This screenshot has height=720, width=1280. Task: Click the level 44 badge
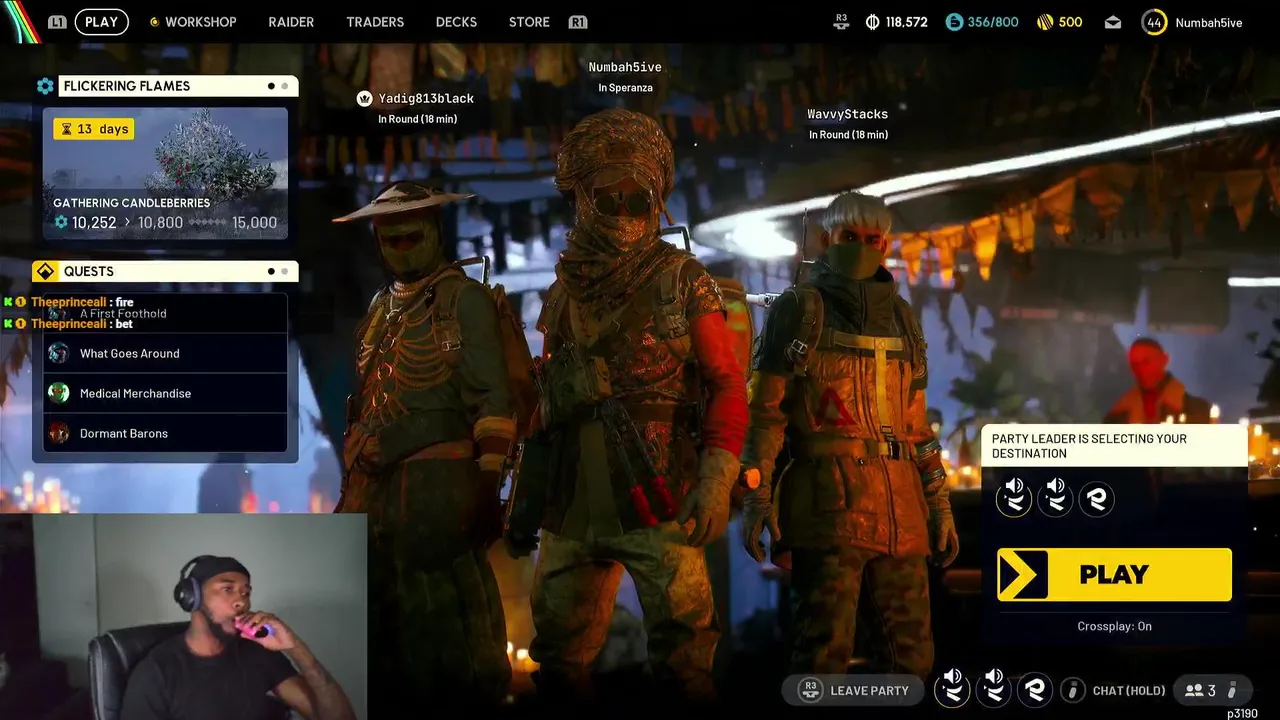pos(1154,22)
